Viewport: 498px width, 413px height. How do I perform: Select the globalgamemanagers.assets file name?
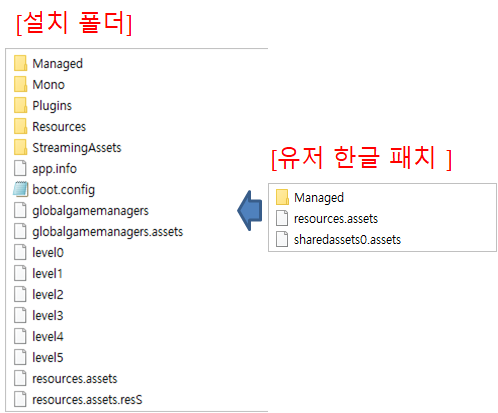[108, 232]
